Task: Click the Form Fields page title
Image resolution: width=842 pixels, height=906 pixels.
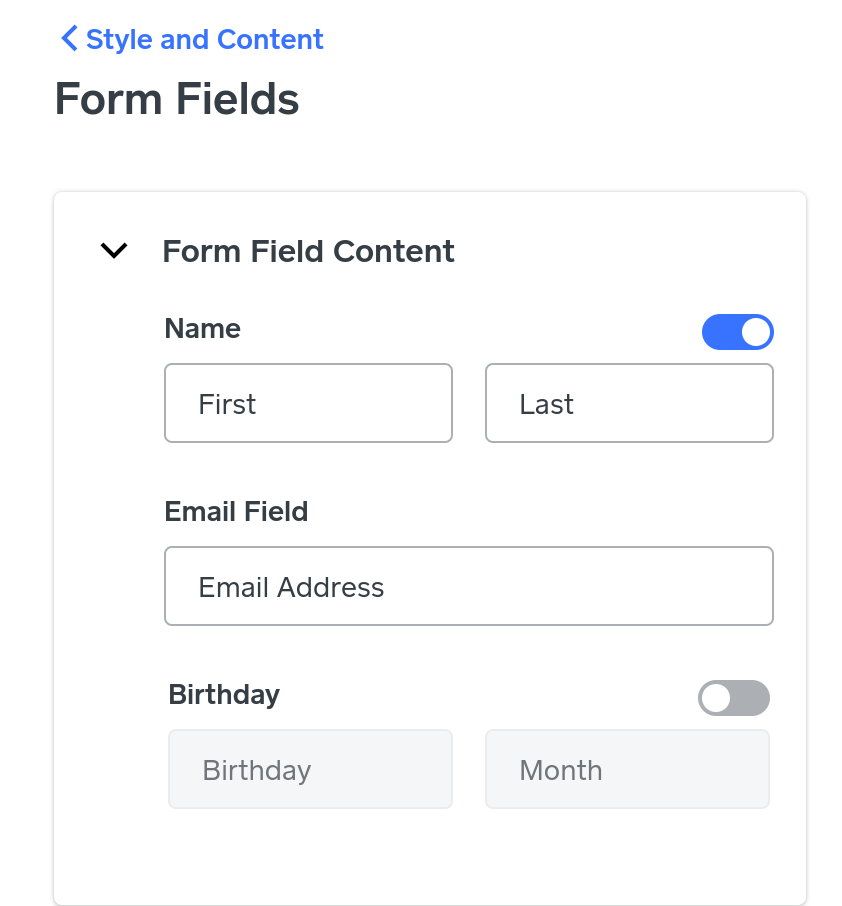Action: 177,100
